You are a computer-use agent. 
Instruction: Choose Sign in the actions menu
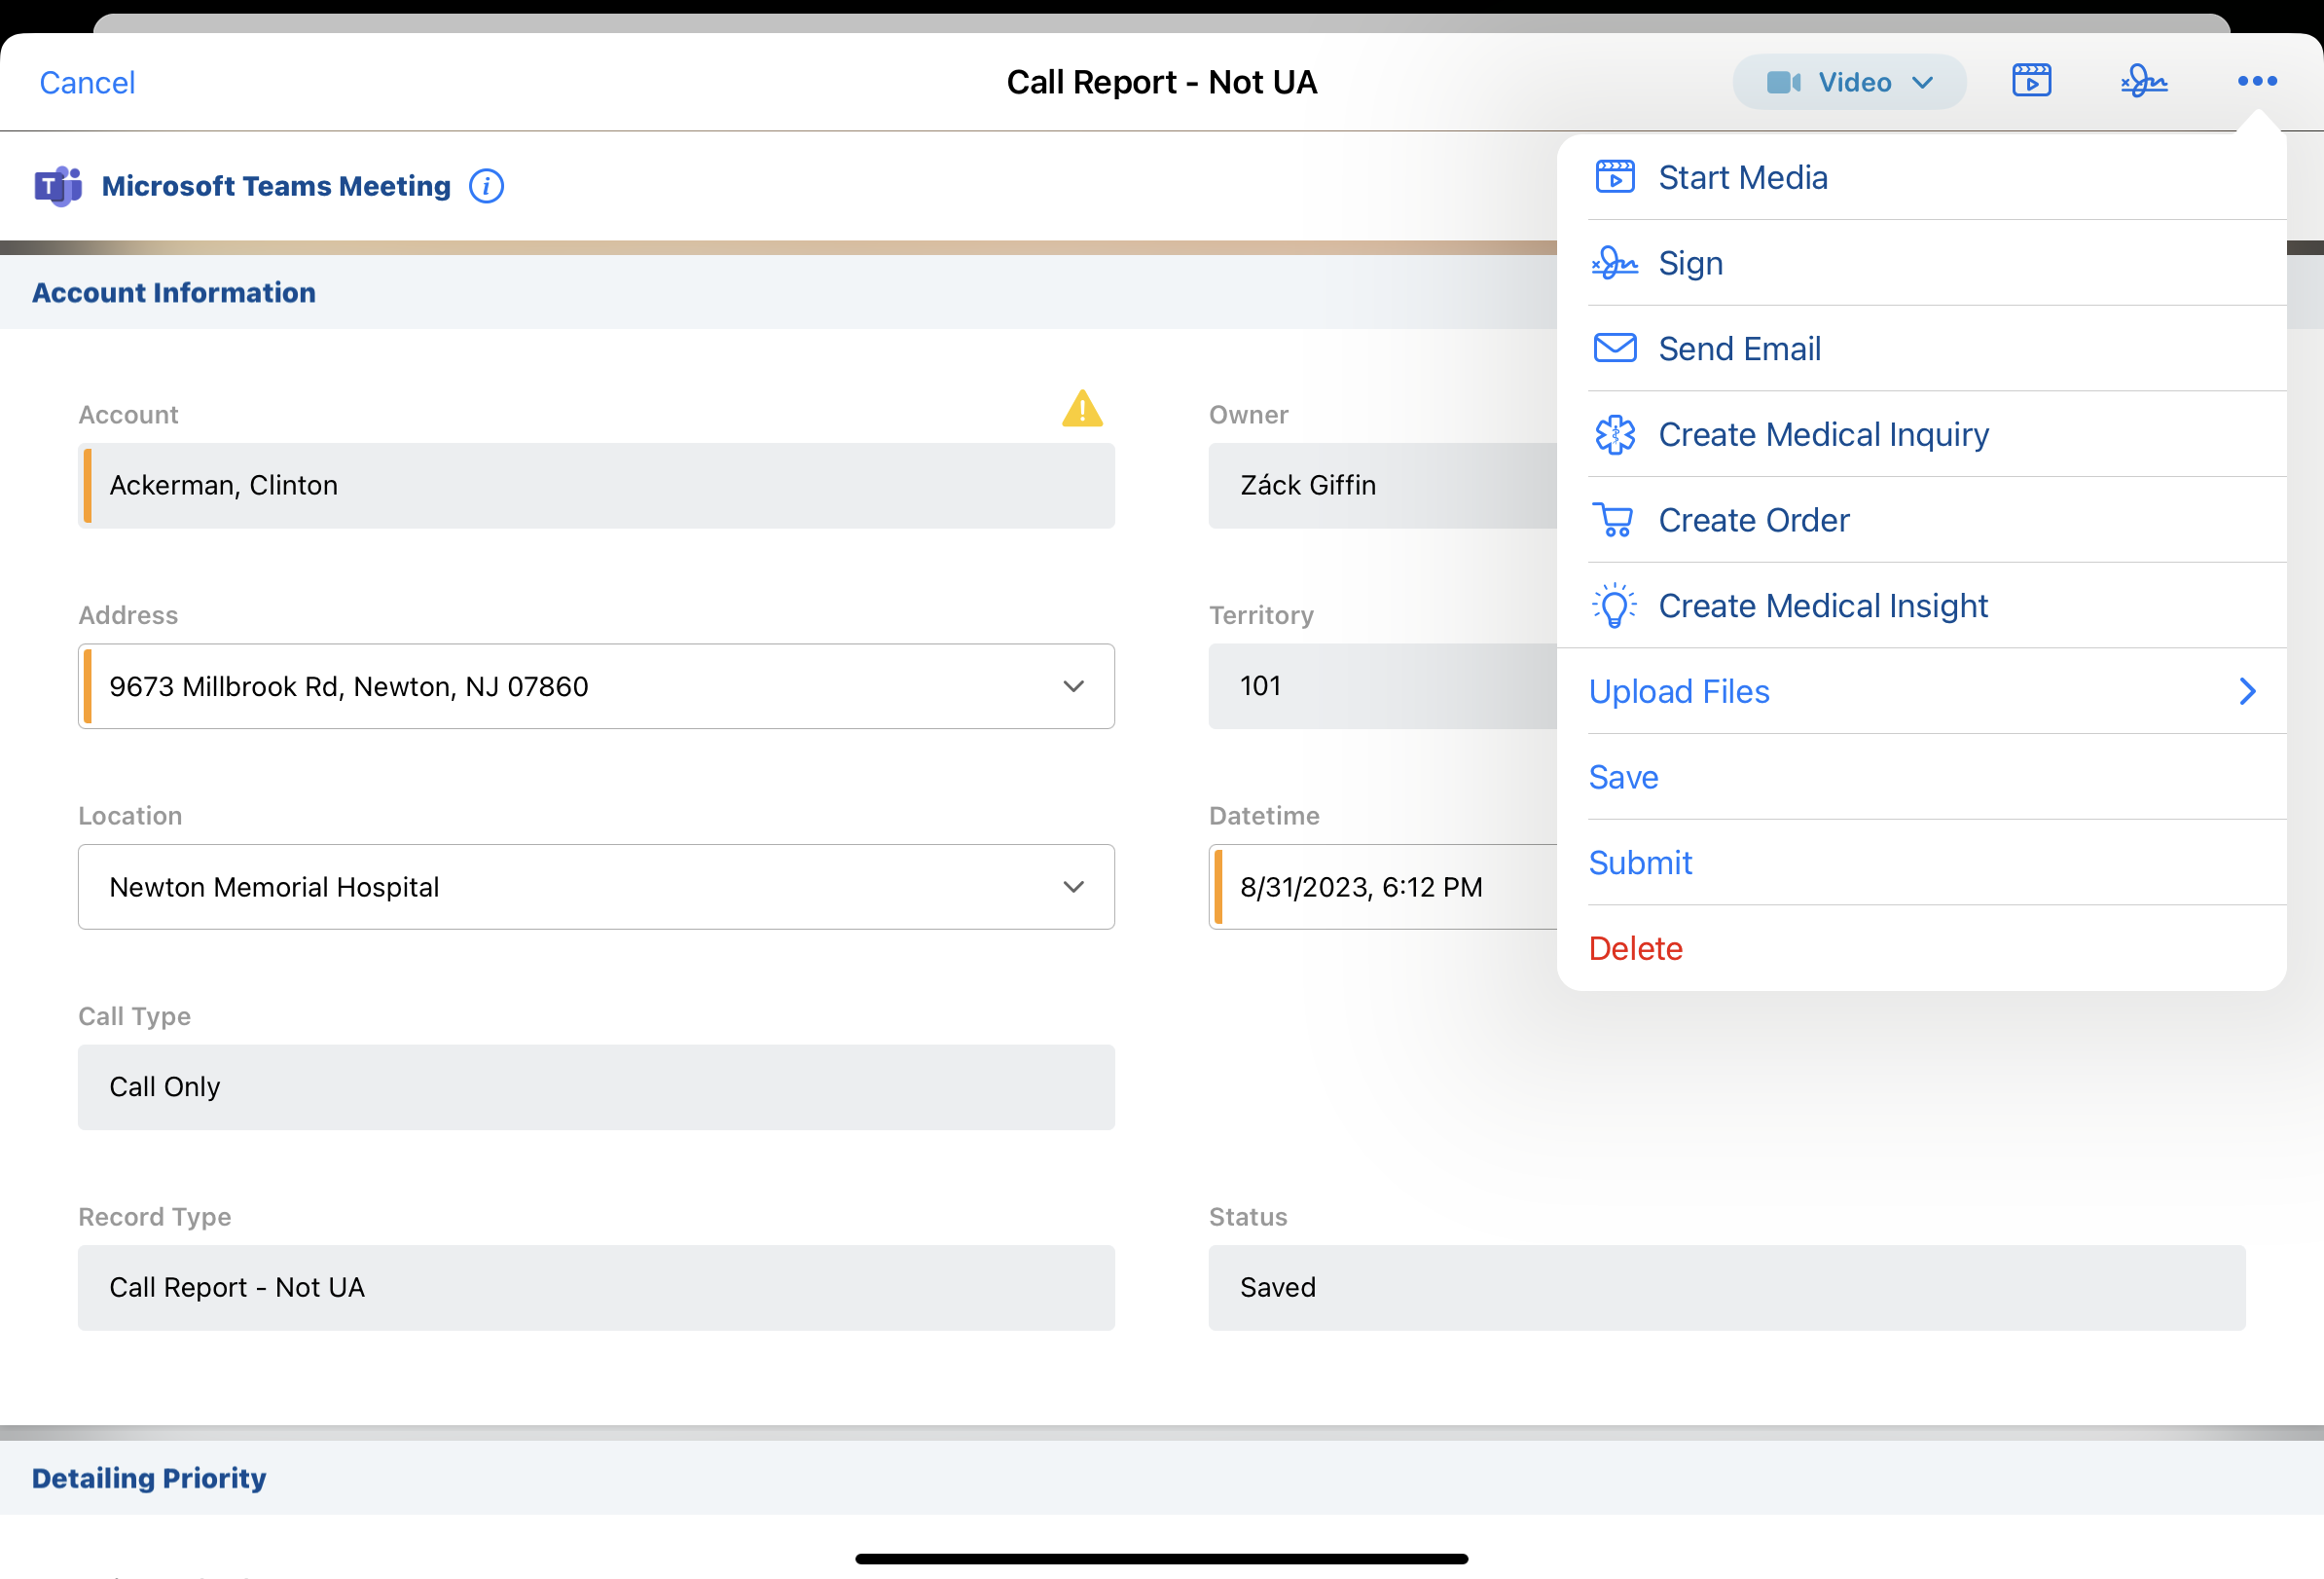1690,264
